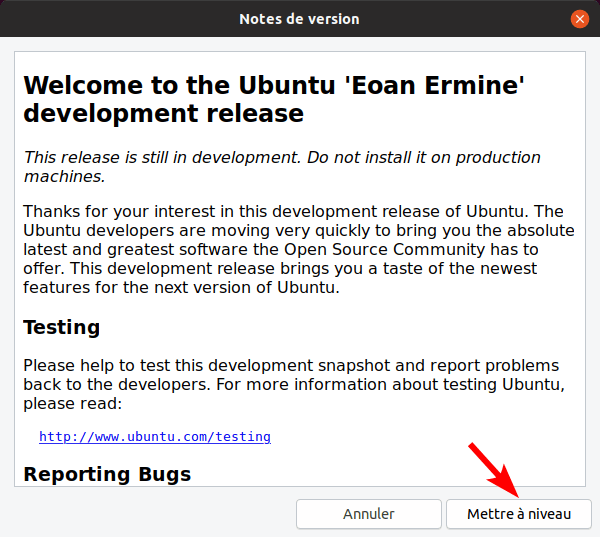This screenshot has height=537, width=600.
Task: Click the 'Please help to test' paragraph
Action: pyautogui.click(x=291, y=384)
